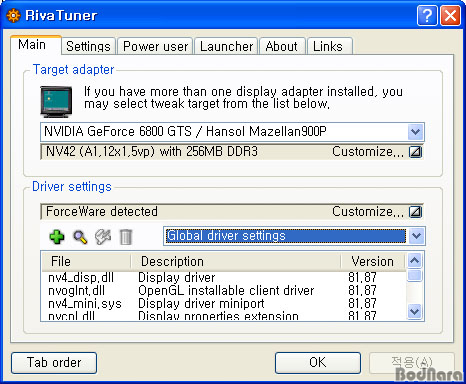Go to the About tab
Image resolution: width=466 pixels, height=384 pixels.
tap(282, 46)
